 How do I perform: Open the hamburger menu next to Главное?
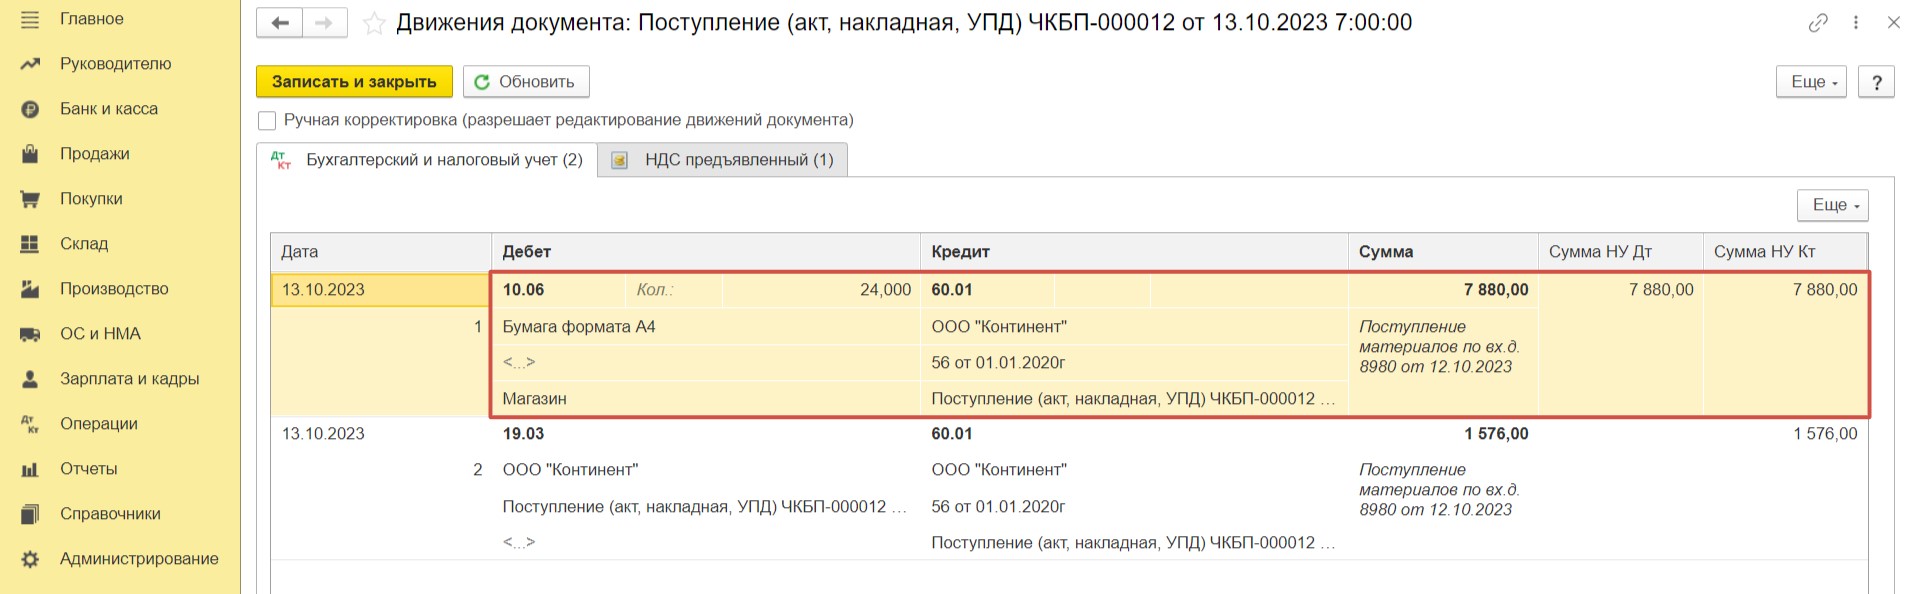point(30,19)
